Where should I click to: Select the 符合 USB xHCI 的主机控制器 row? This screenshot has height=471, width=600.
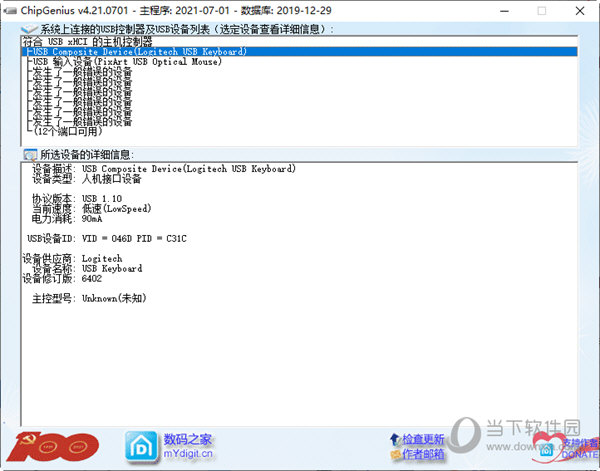tap(299, 42)
